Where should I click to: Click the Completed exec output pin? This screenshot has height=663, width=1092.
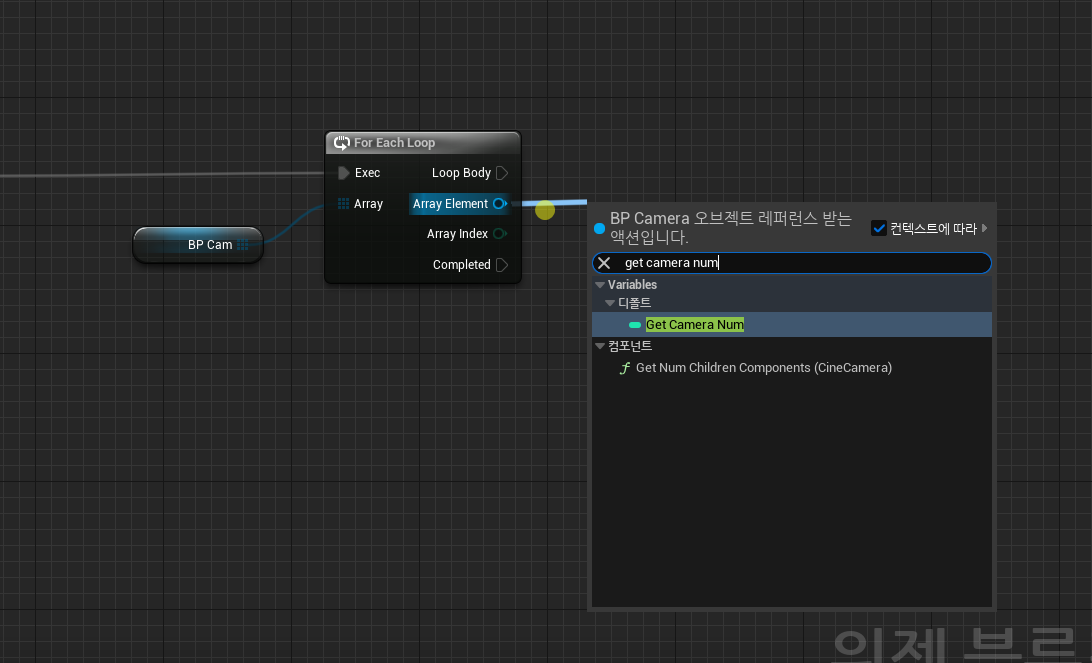501,265
